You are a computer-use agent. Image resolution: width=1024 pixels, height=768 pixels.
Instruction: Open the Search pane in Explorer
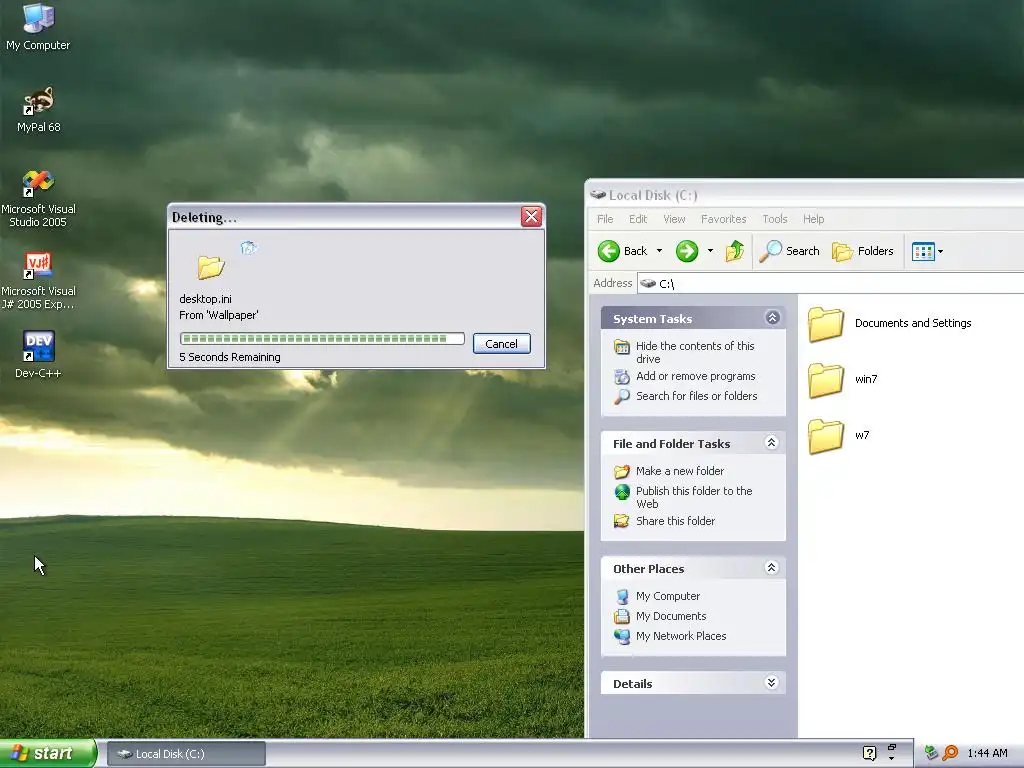[x=789, y=251]
